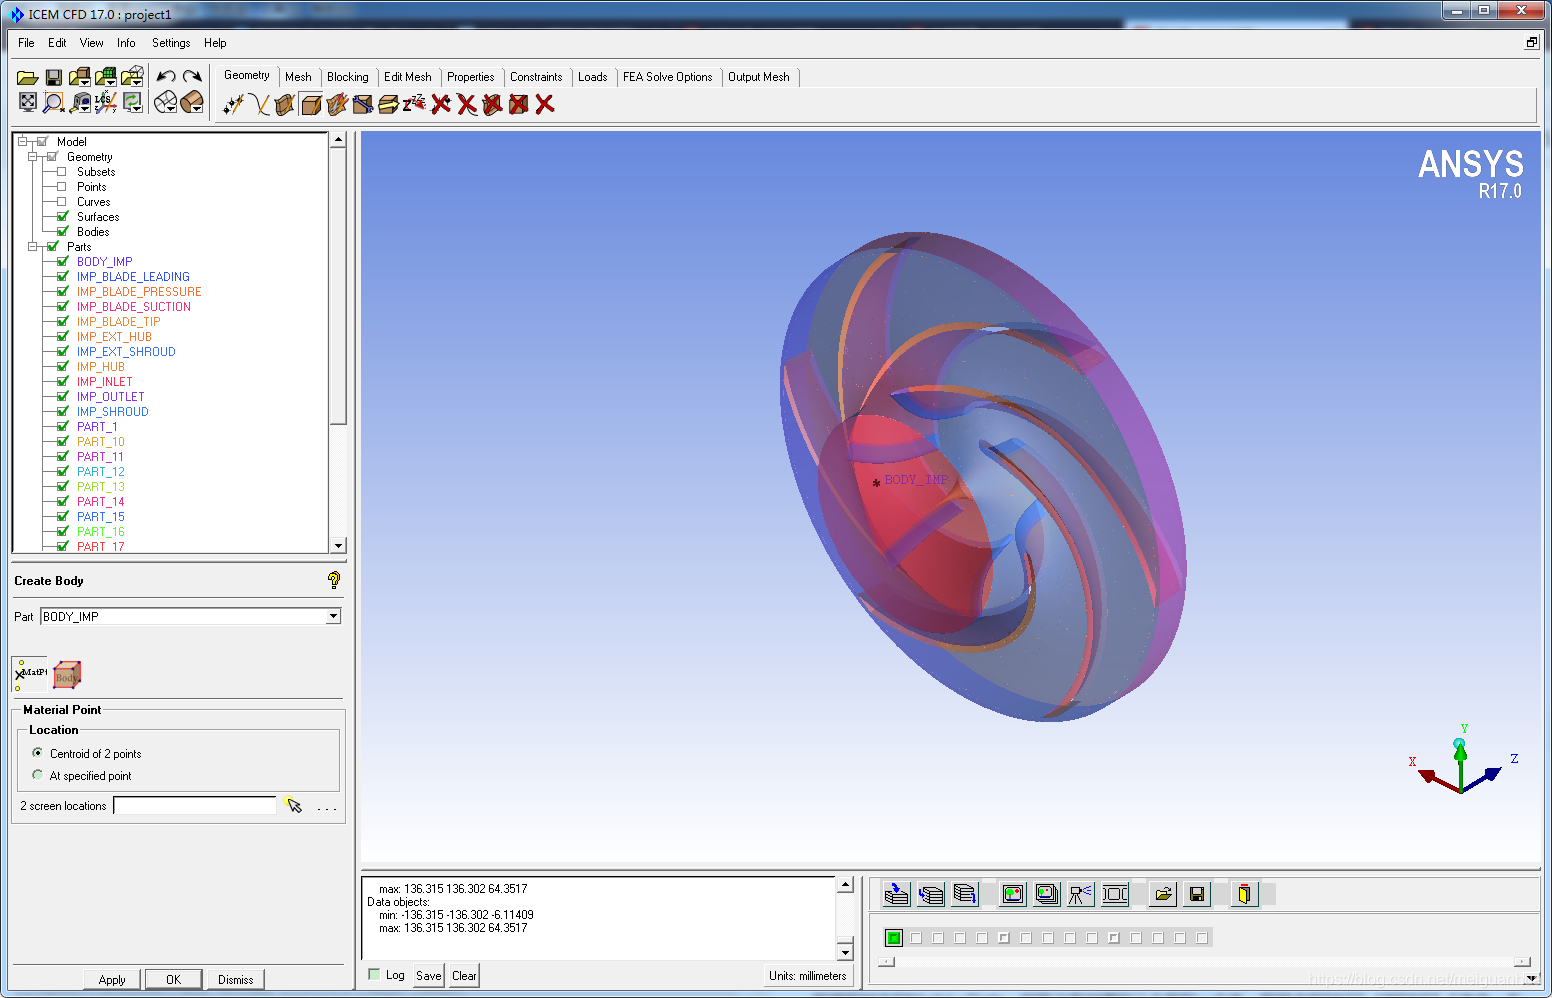Activate the box zoom magnifier tool

pyautogui.click(x=54, y=102)
